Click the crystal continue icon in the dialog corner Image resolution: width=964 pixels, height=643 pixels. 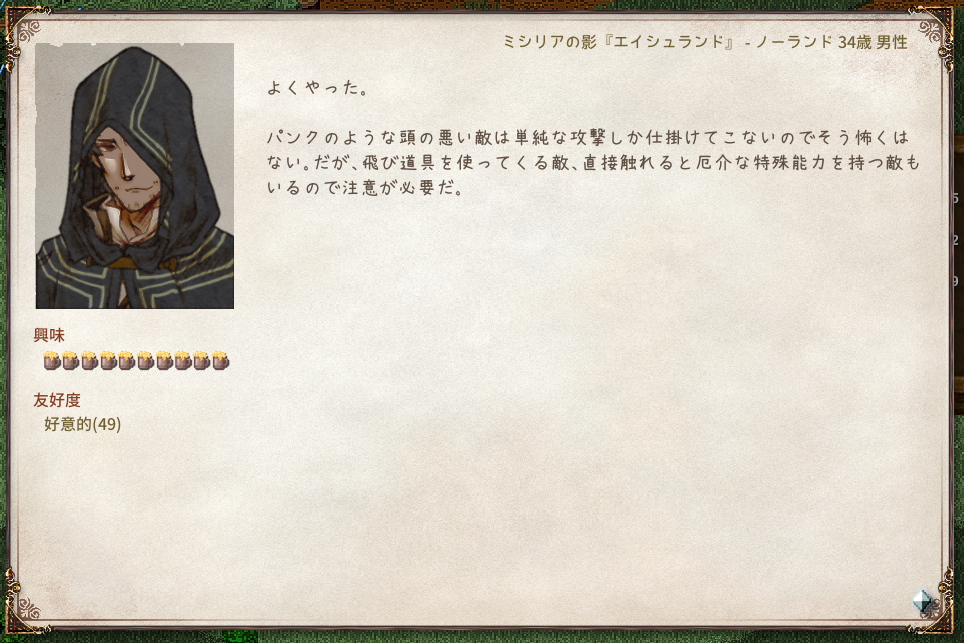click(923, 601)
